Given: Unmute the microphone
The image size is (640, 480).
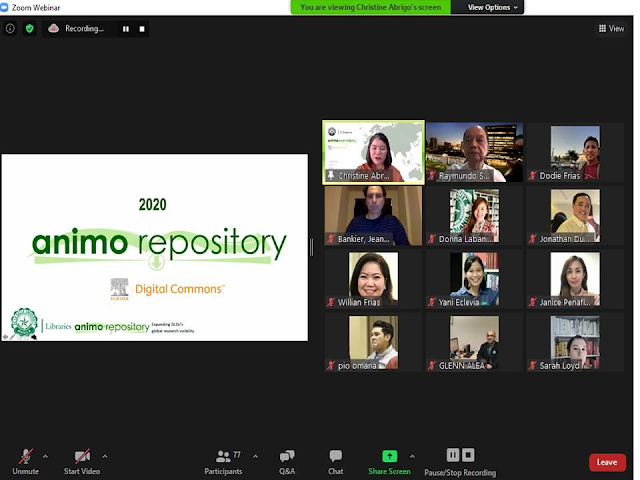Looking at the screenshot, I should (x=25, y=461).
